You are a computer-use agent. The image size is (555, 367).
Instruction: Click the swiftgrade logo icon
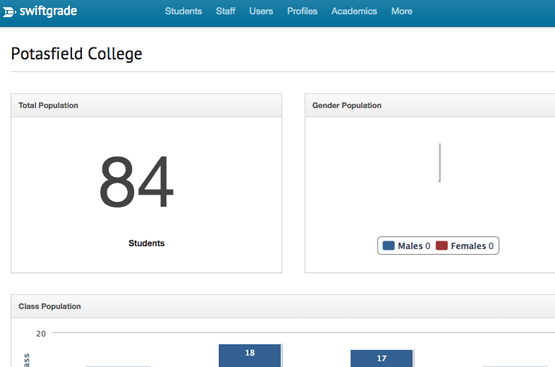9,12
